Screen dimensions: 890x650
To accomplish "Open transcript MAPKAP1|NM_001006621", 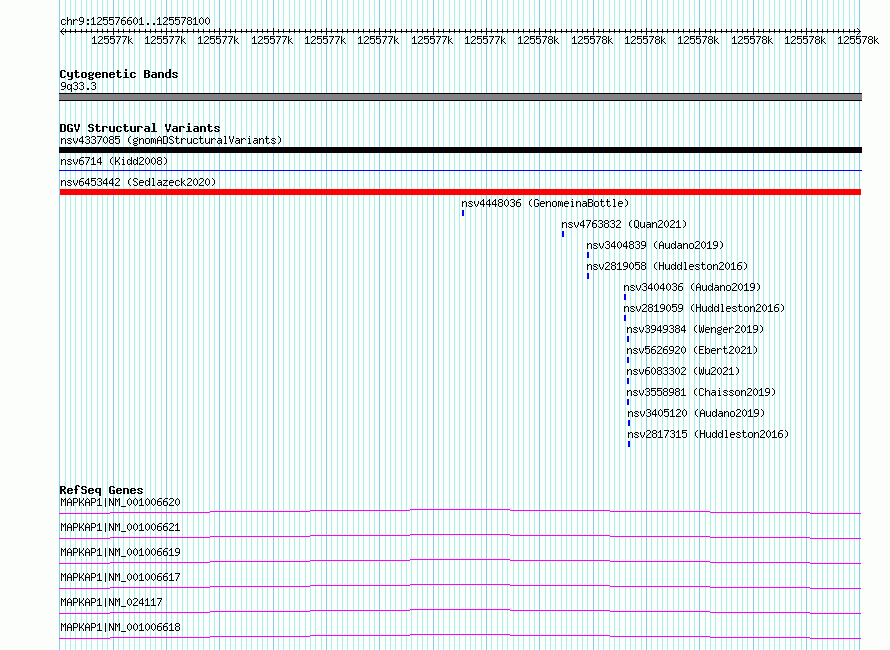I will pyautogui.click(x=120, y=527).
